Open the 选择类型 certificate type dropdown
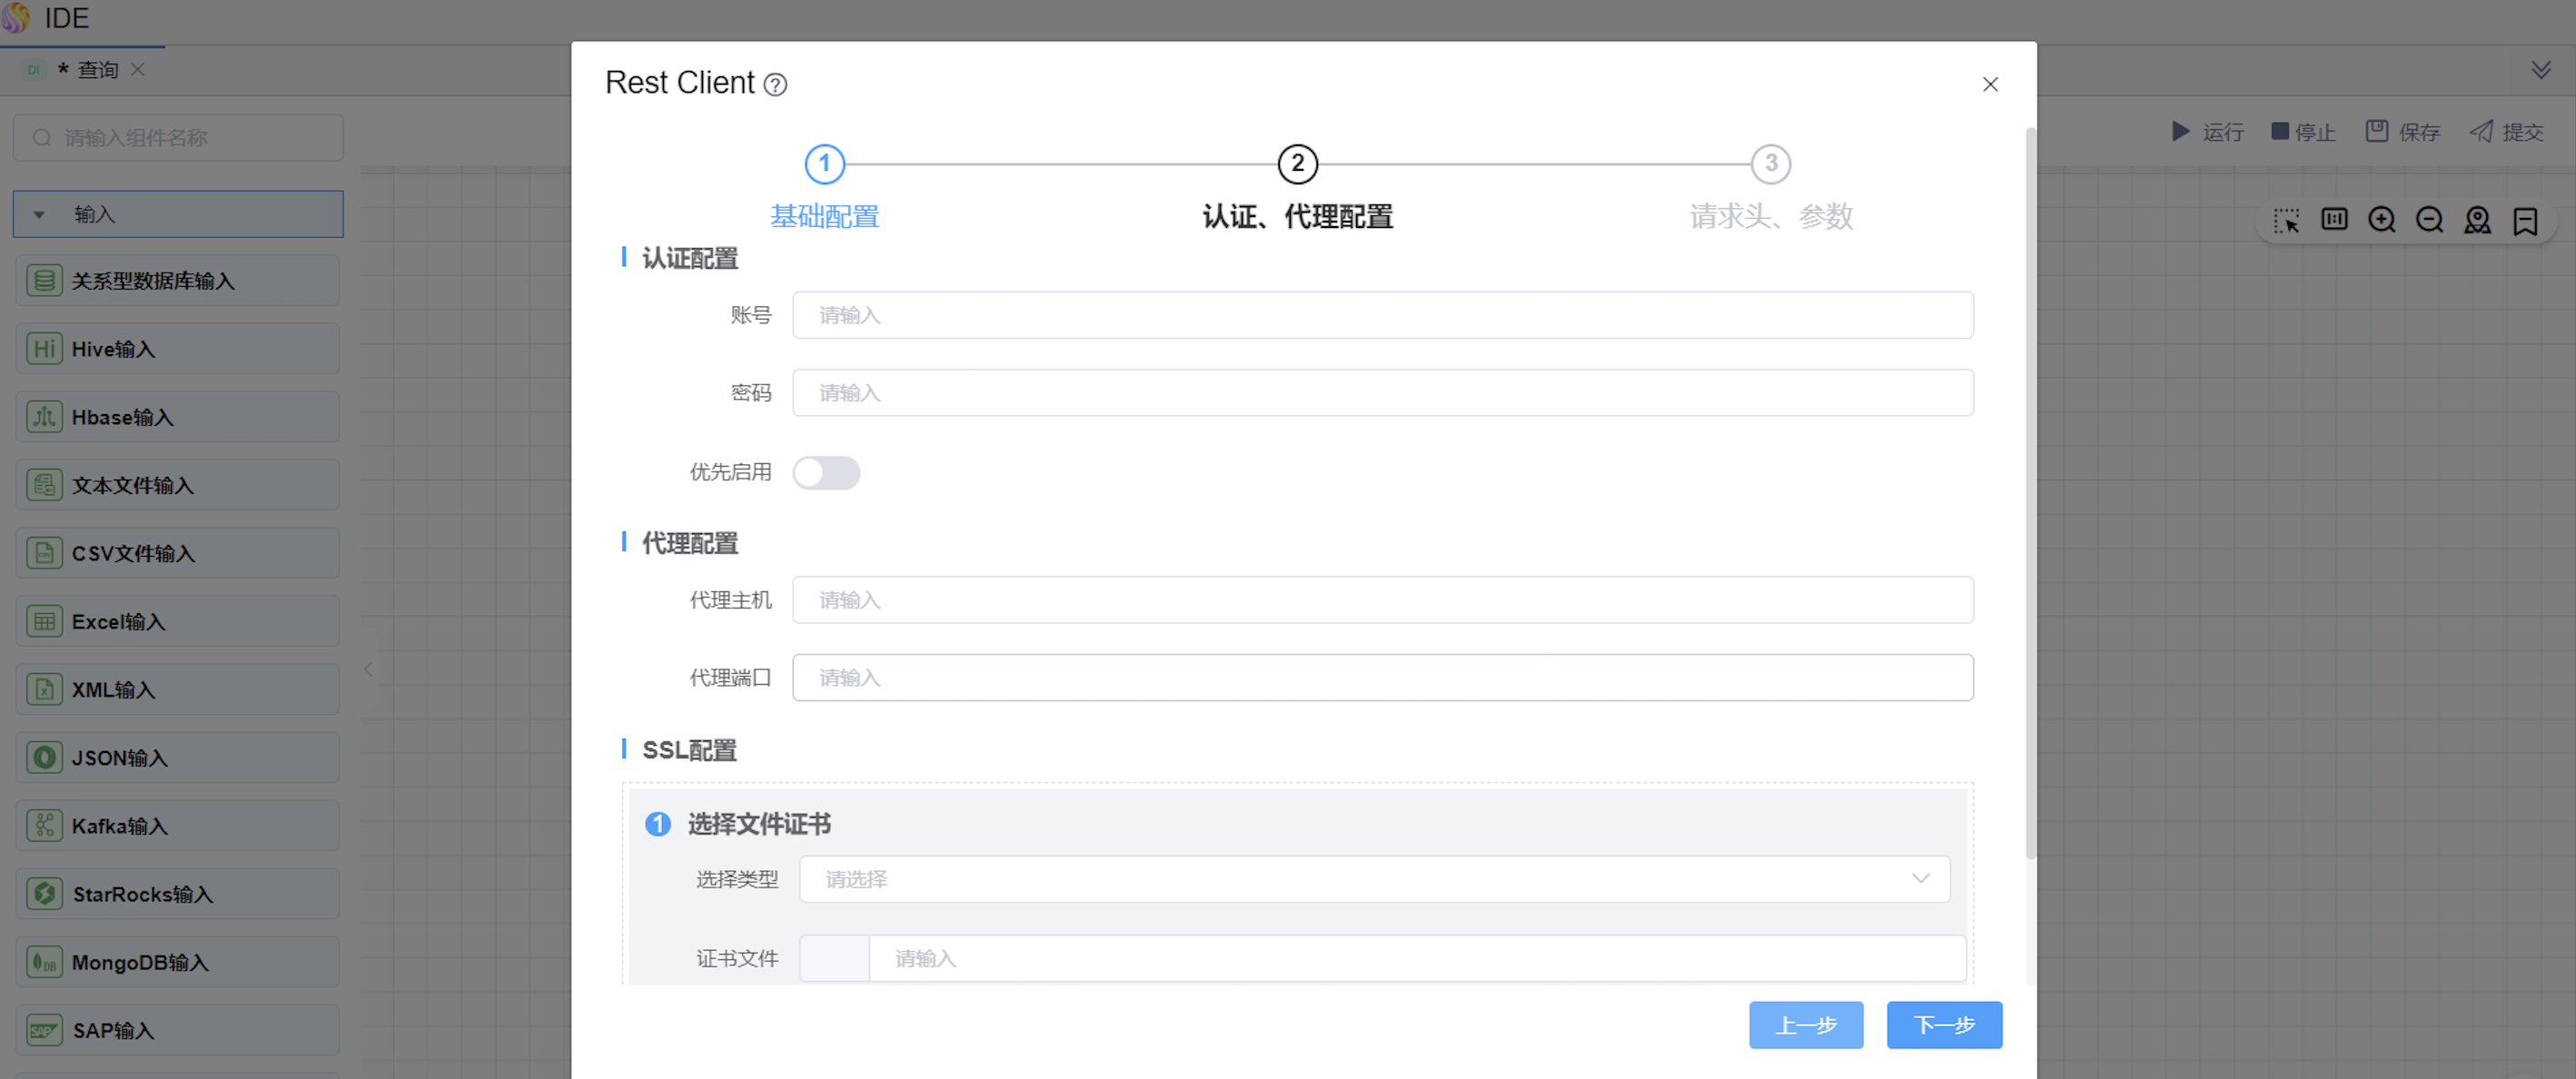The height and width of the screenshot is (1079, 2576). tap(1374, 879)
